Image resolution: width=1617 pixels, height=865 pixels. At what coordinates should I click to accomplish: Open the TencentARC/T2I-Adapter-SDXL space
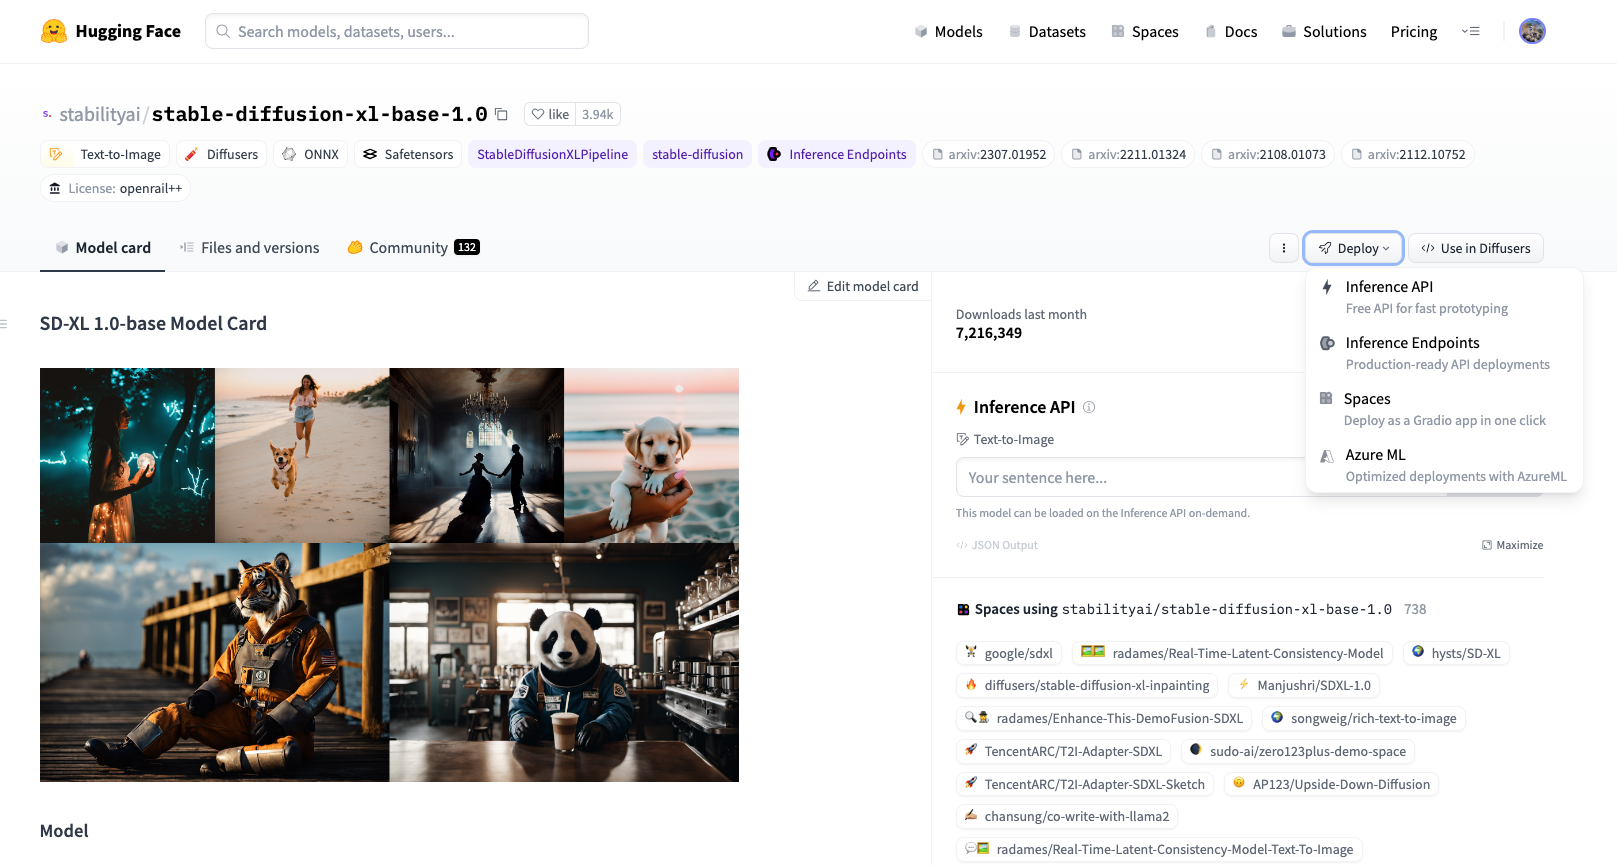click(x=1063, y=751)
